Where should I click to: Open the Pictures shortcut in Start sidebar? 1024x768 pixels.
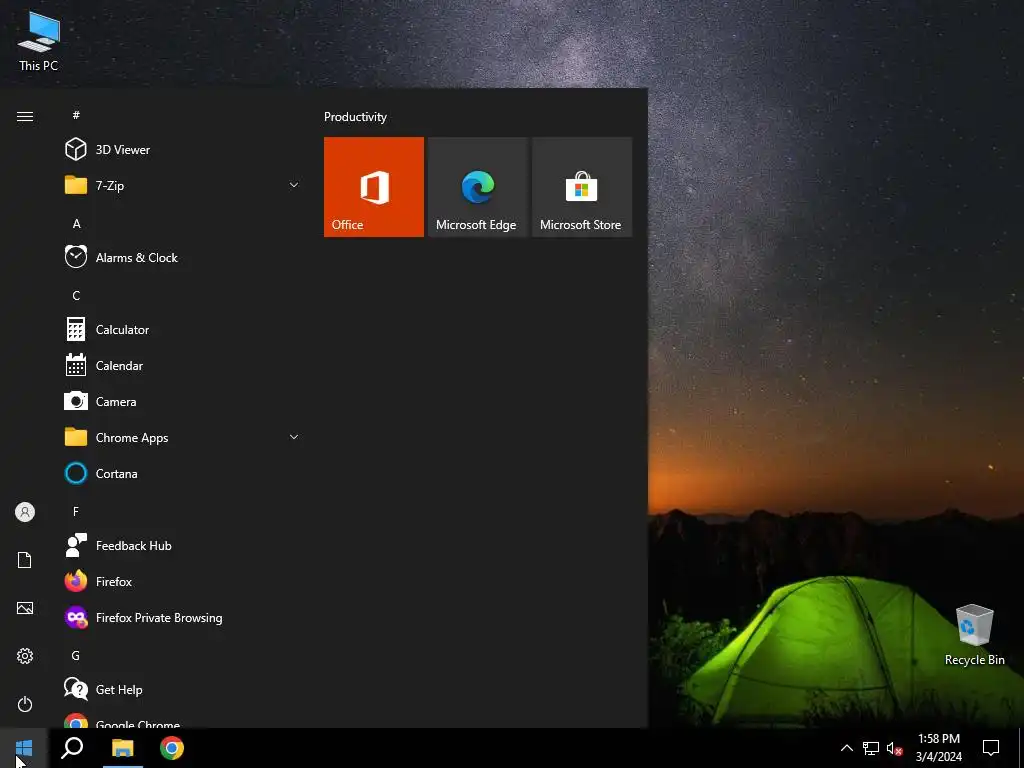click(x=25, y=608)
